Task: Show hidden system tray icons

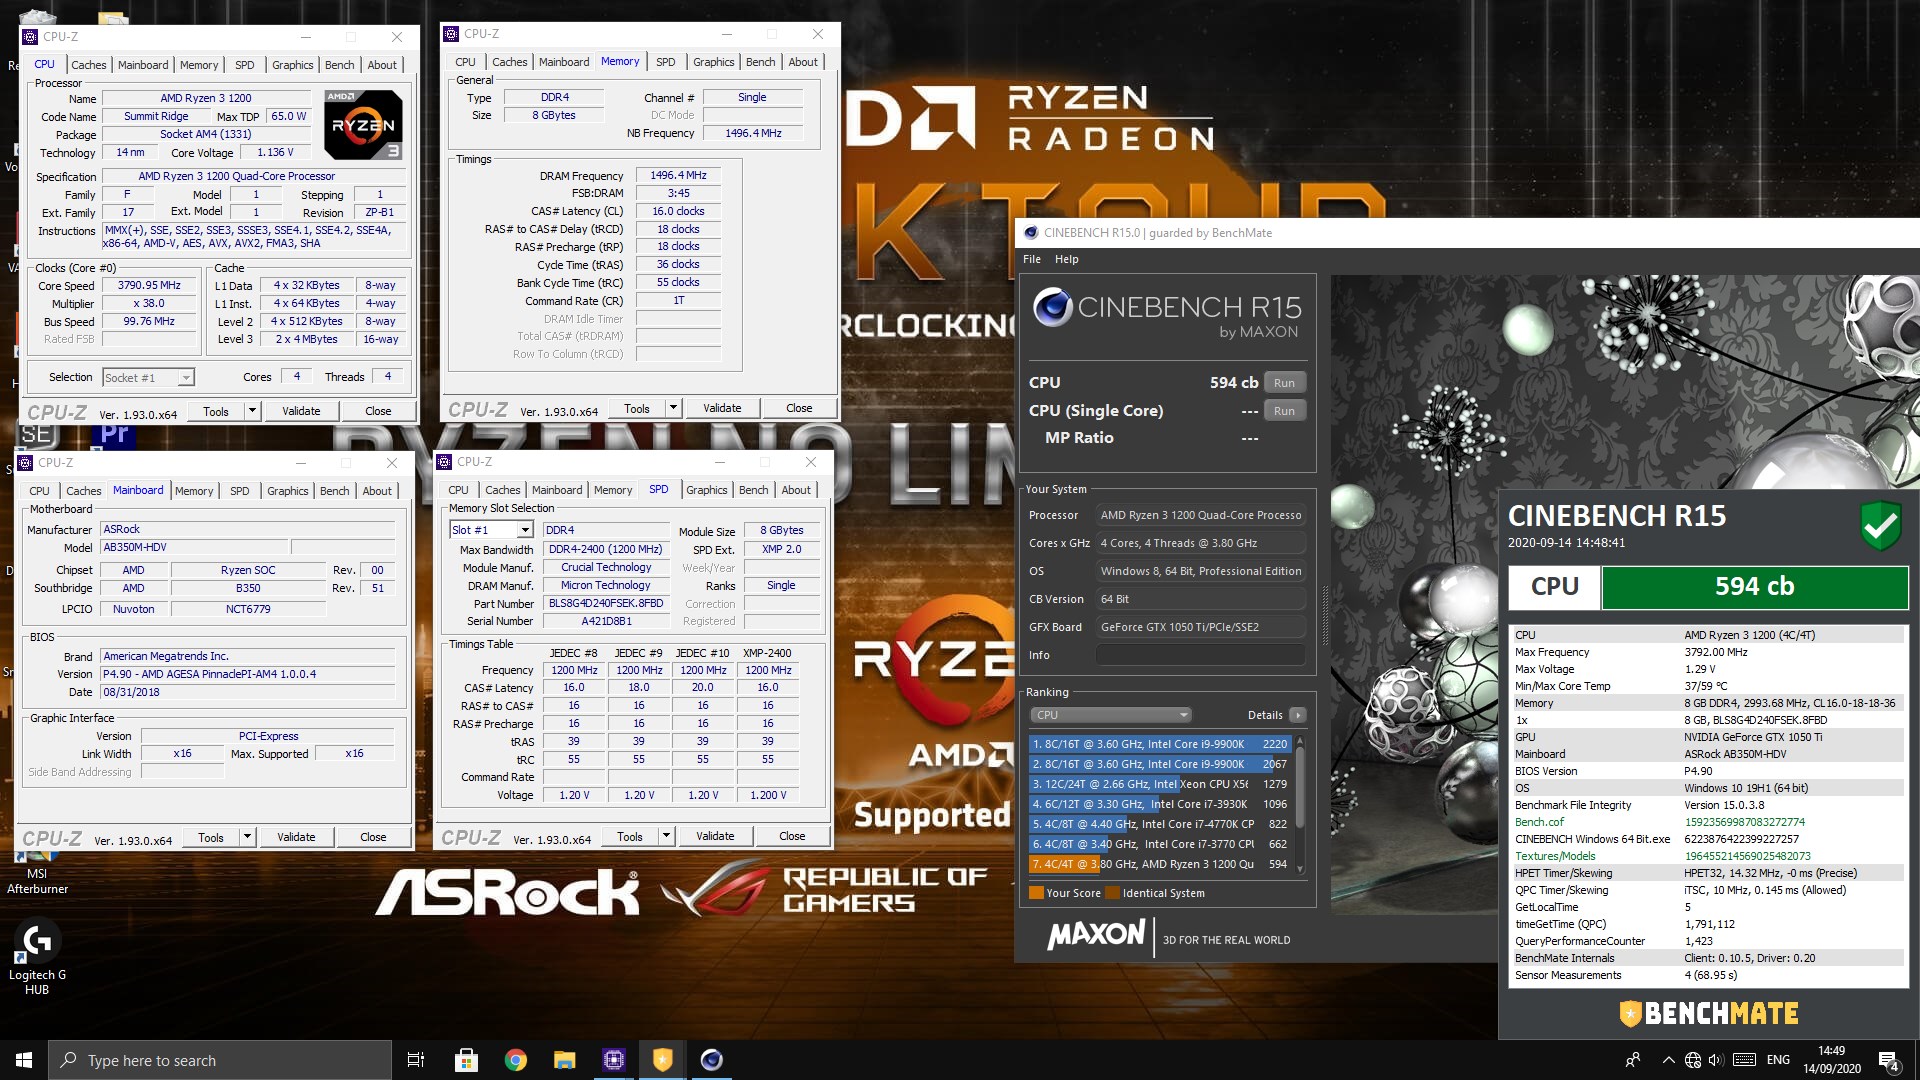Action: pyautogui.click(x=1668, y=1060)
